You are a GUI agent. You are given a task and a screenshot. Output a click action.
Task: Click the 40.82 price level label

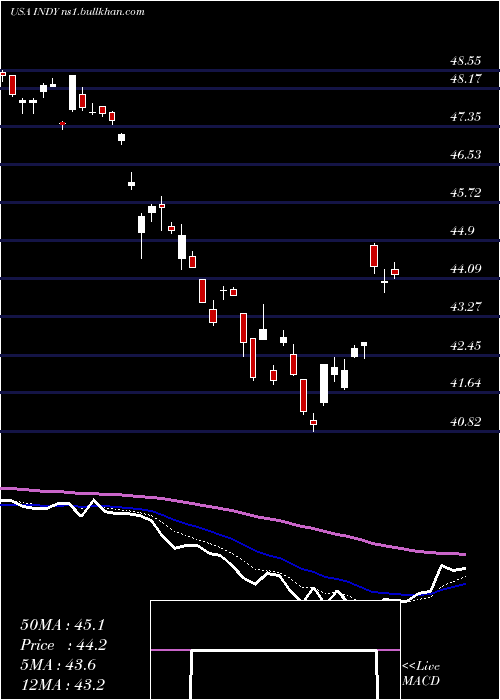click(x=465, y=421)
